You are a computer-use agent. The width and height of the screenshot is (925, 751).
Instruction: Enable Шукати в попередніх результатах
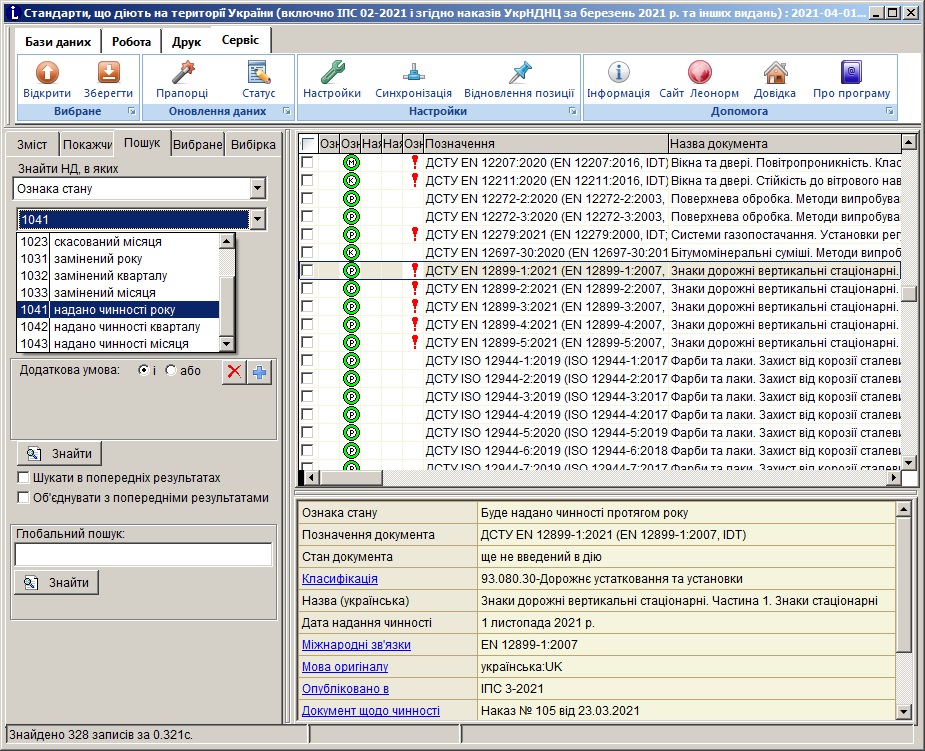coord(24,477)
